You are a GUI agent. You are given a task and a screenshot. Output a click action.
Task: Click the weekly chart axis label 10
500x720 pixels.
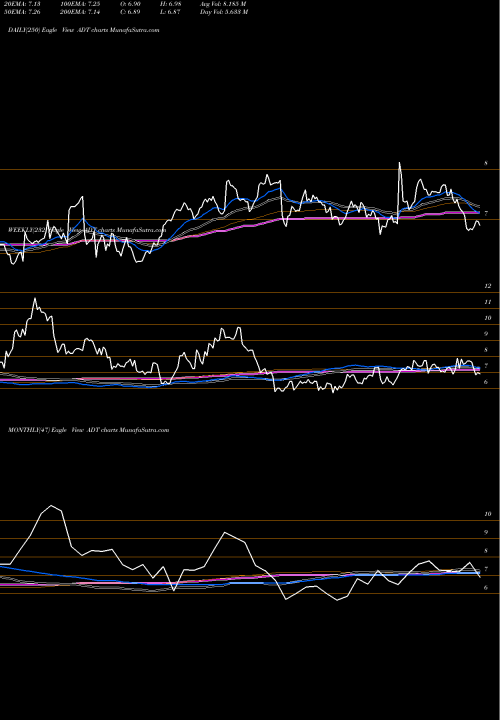click(x=488, y=318)
